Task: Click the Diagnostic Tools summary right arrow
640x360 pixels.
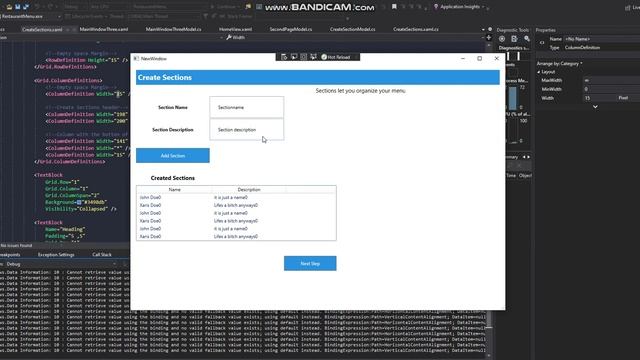Action: (529, 157)
